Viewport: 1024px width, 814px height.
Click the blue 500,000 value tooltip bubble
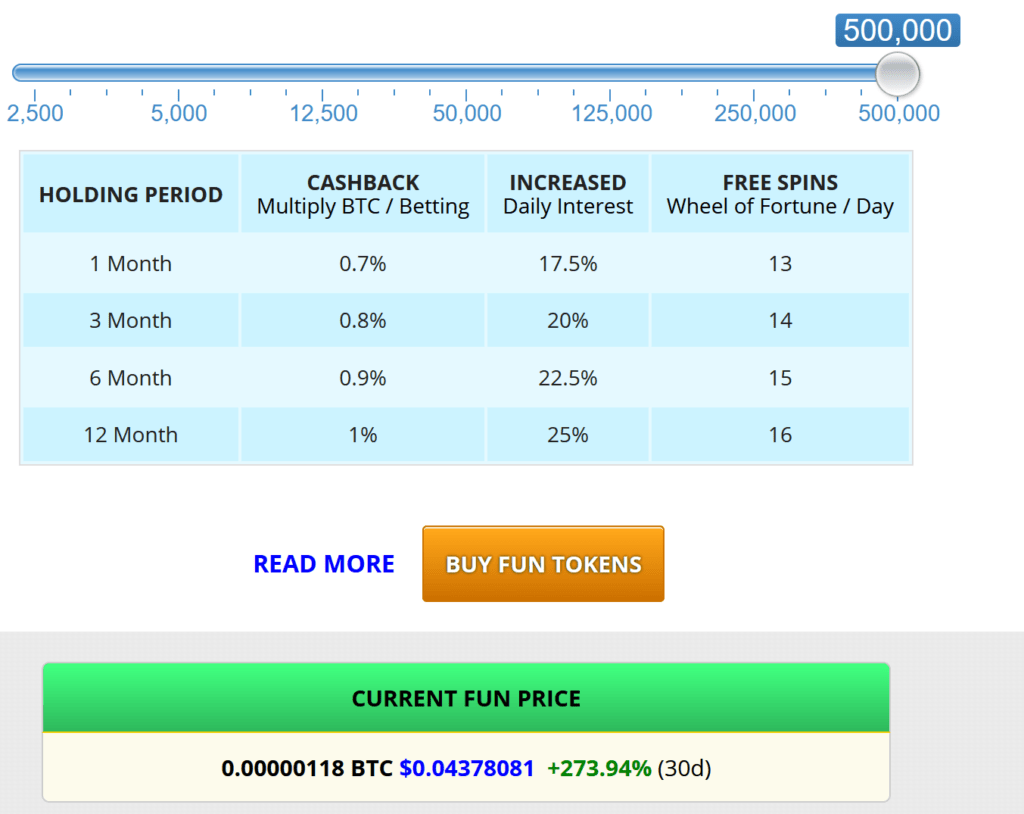[897, 30]
